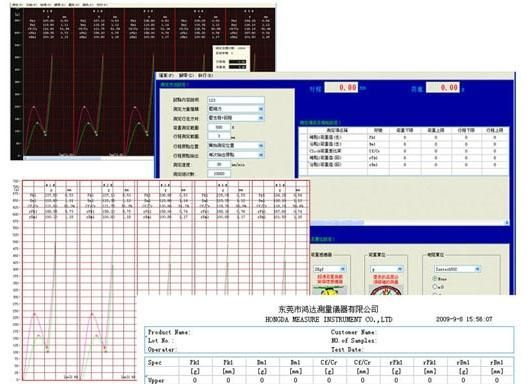Click the circular unit gauge image
527x384 pixels.
386,290
